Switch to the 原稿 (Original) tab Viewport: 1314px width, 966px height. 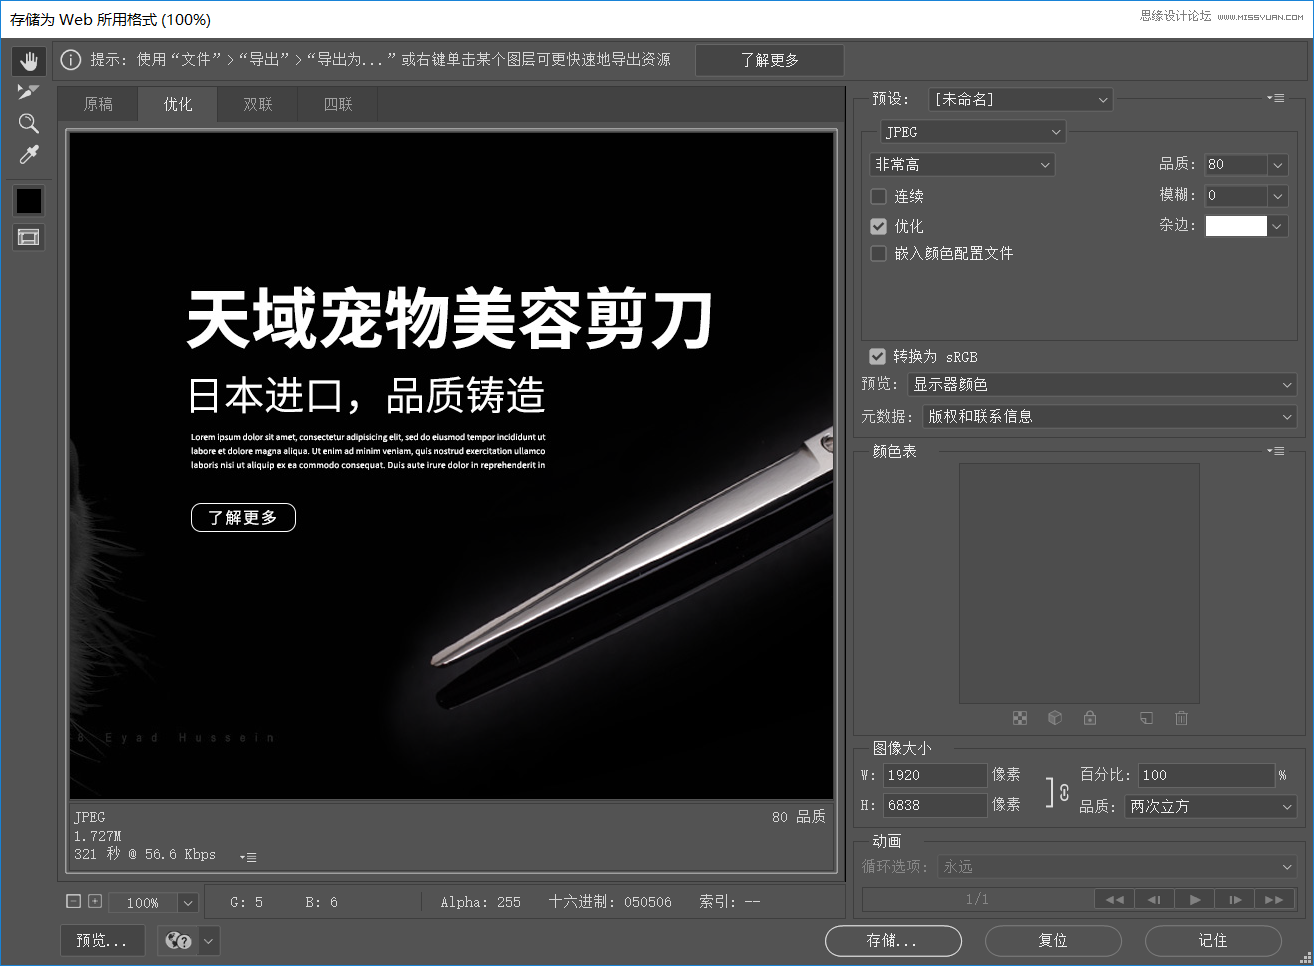pos(98,104)
